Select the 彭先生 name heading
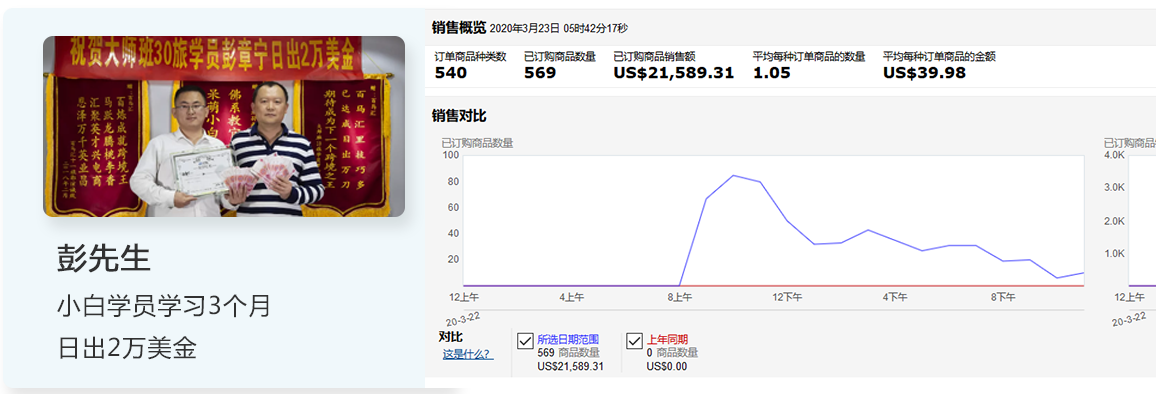 (x=104, y=259)
